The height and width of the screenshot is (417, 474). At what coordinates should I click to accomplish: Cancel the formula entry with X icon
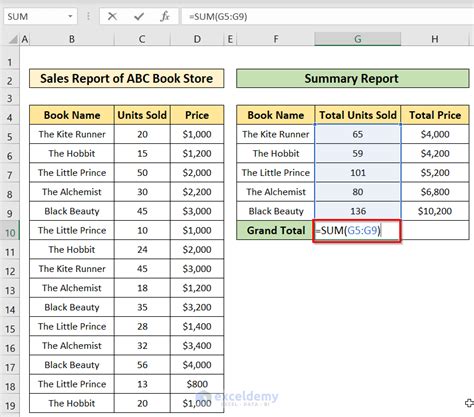click(x=112, y=16)
